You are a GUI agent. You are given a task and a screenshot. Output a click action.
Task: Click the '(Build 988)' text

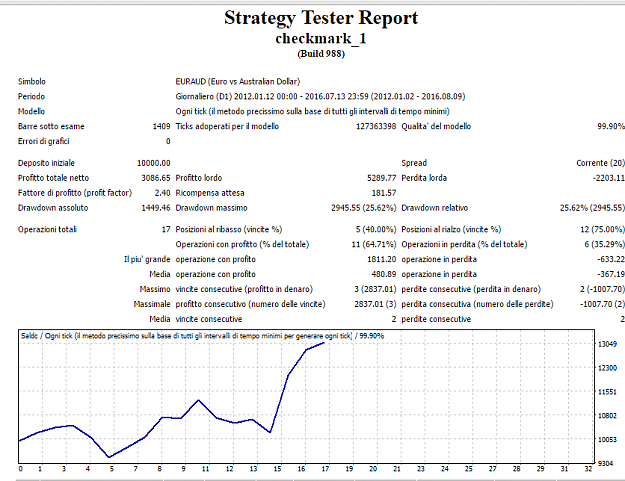321,53
